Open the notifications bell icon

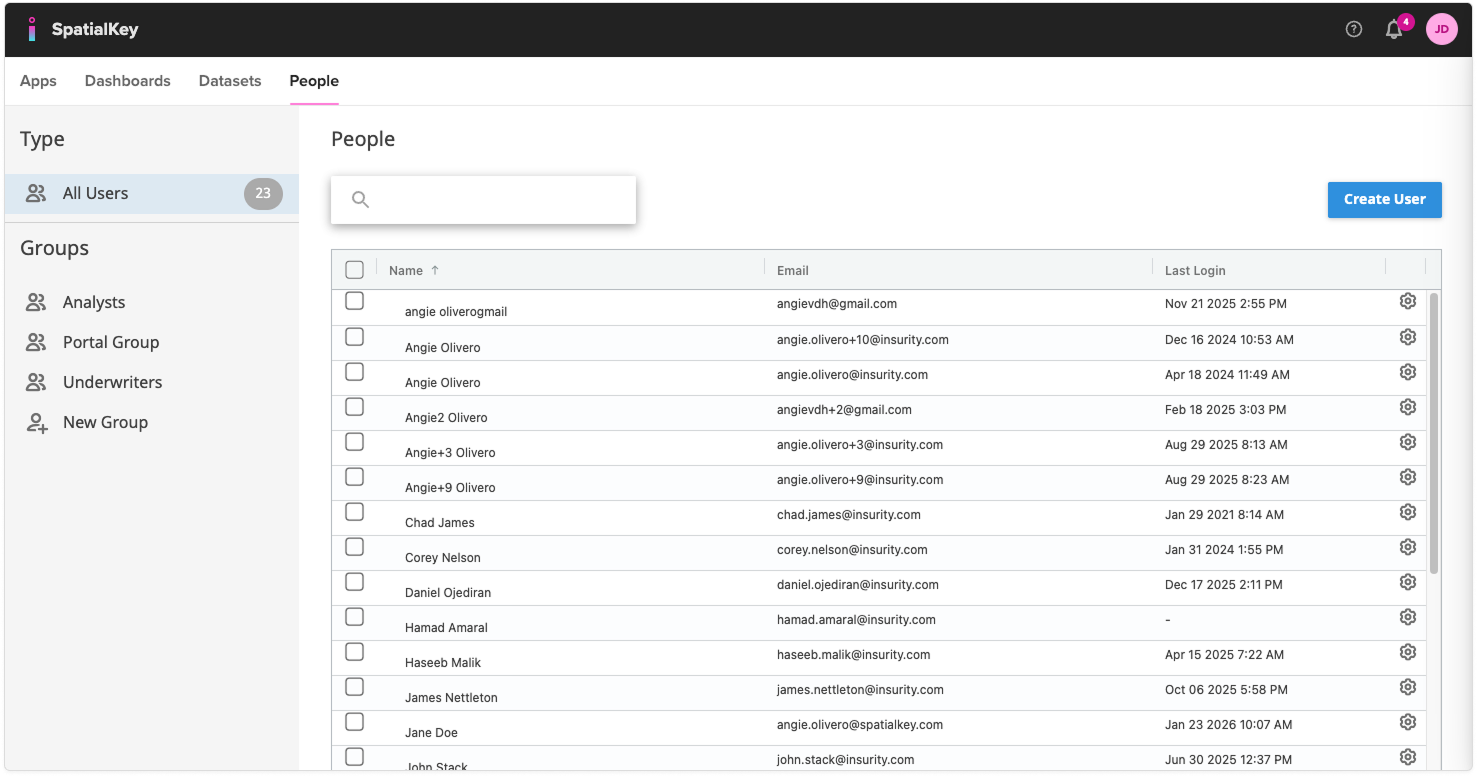pos(1393,30)
